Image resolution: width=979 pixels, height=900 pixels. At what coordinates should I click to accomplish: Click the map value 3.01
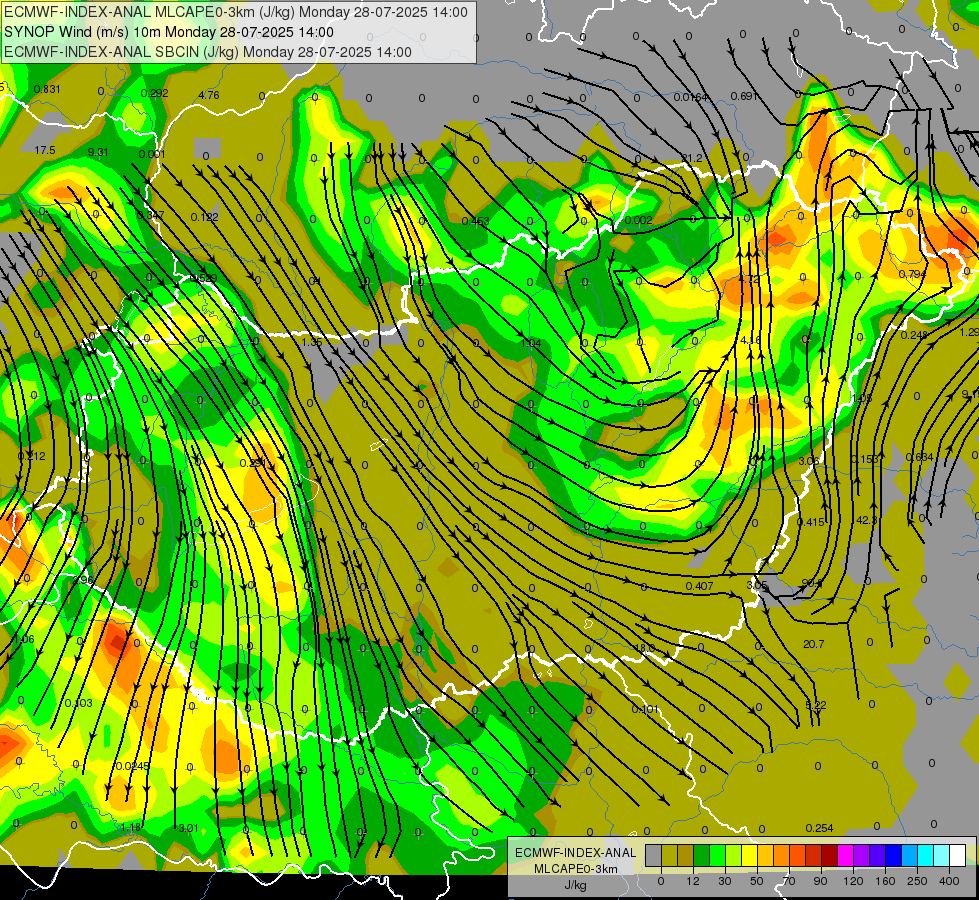pos(188,828)
